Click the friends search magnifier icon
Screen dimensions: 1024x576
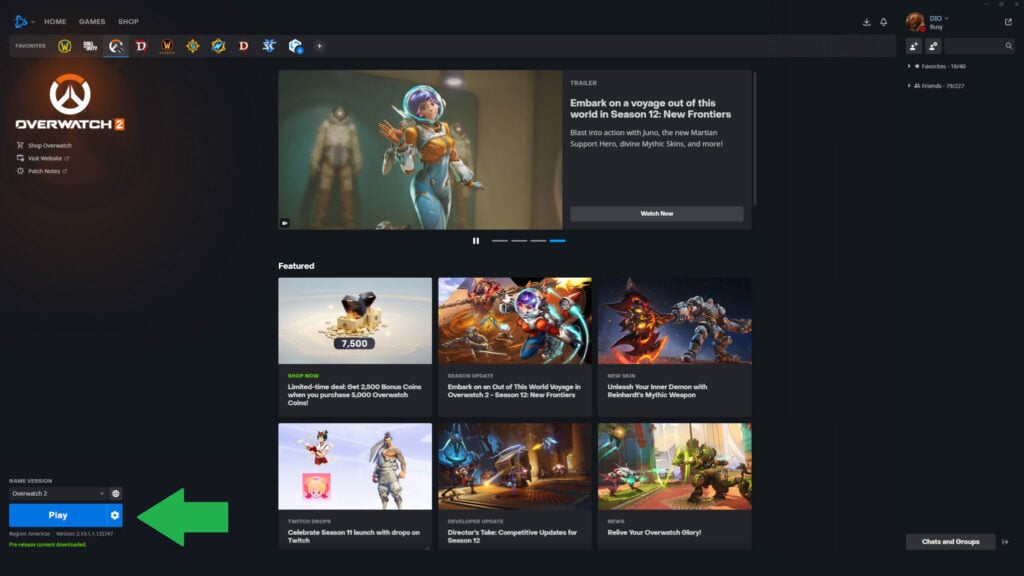[x=1009, y=45]
